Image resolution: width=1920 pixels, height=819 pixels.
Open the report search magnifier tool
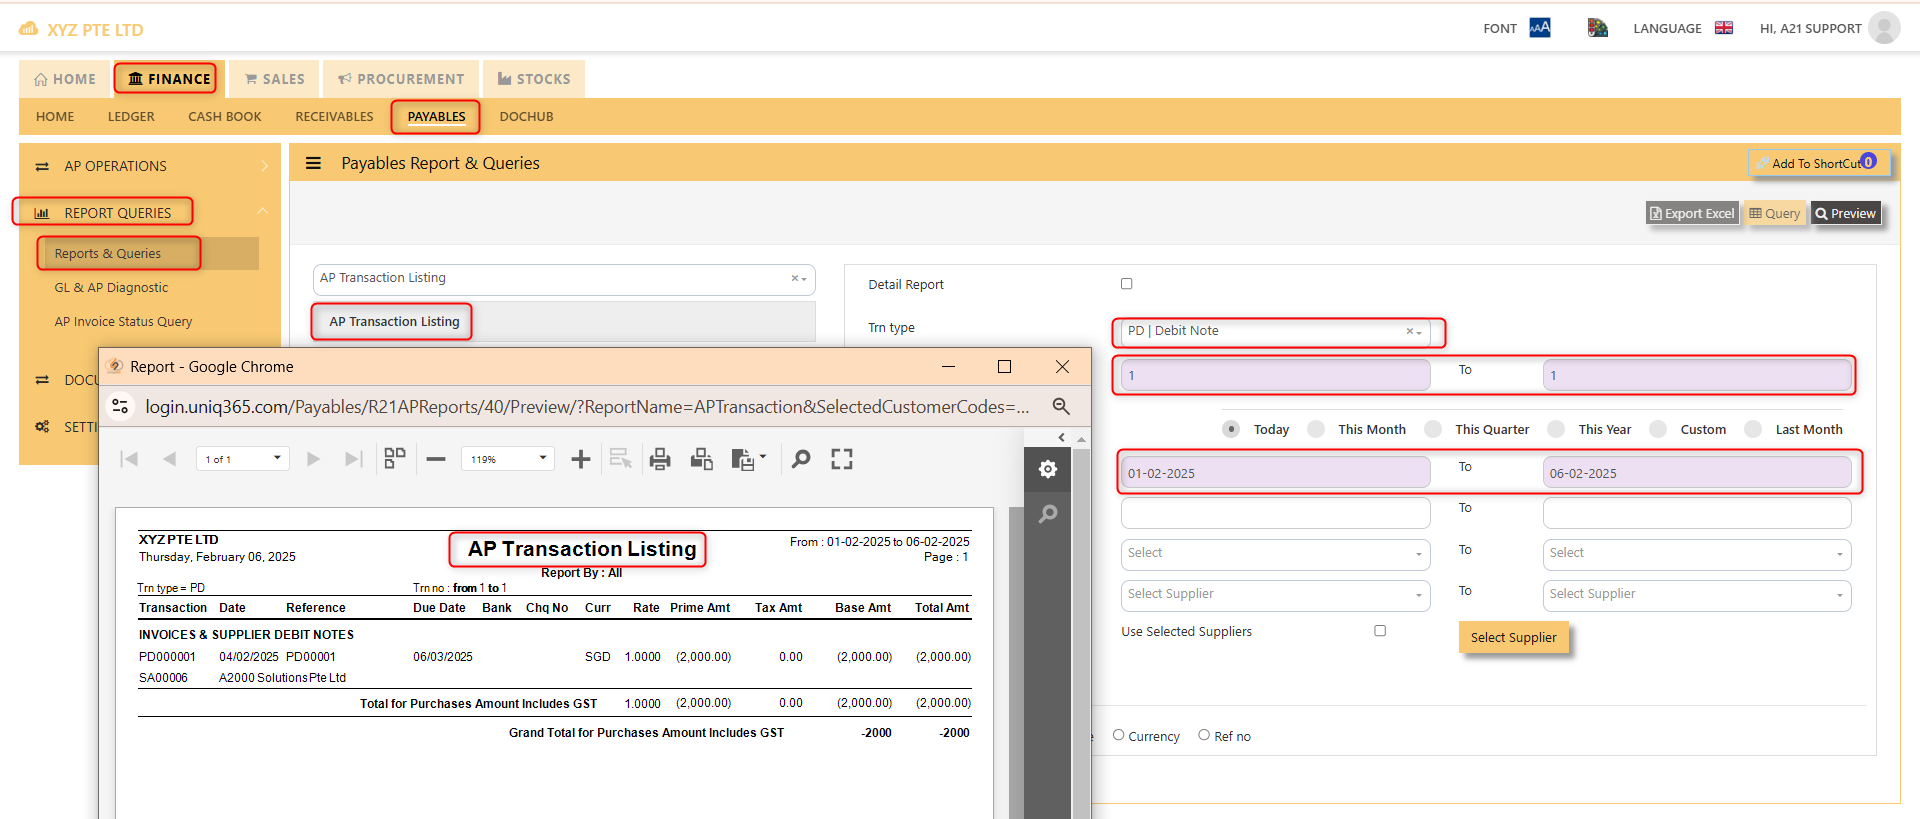[x=801, y=459]
